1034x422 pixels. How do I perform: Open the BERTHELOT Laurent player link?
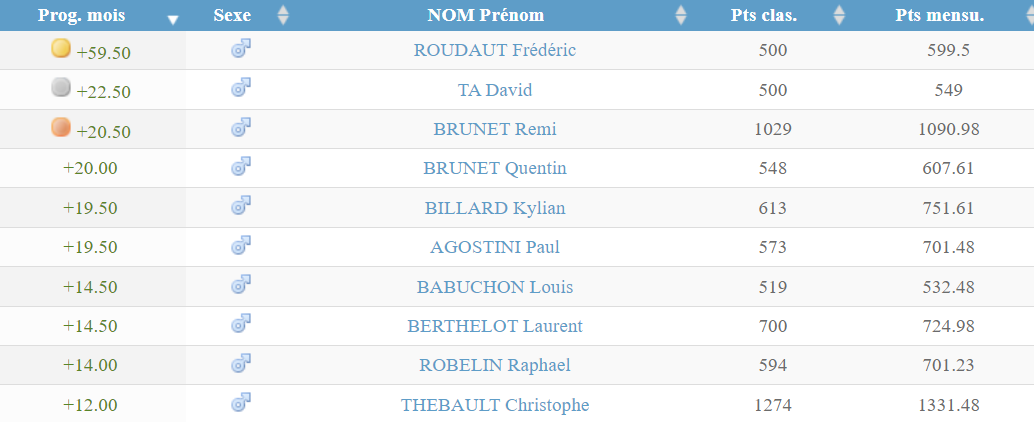pyautogui.click(x=495, y=326)
